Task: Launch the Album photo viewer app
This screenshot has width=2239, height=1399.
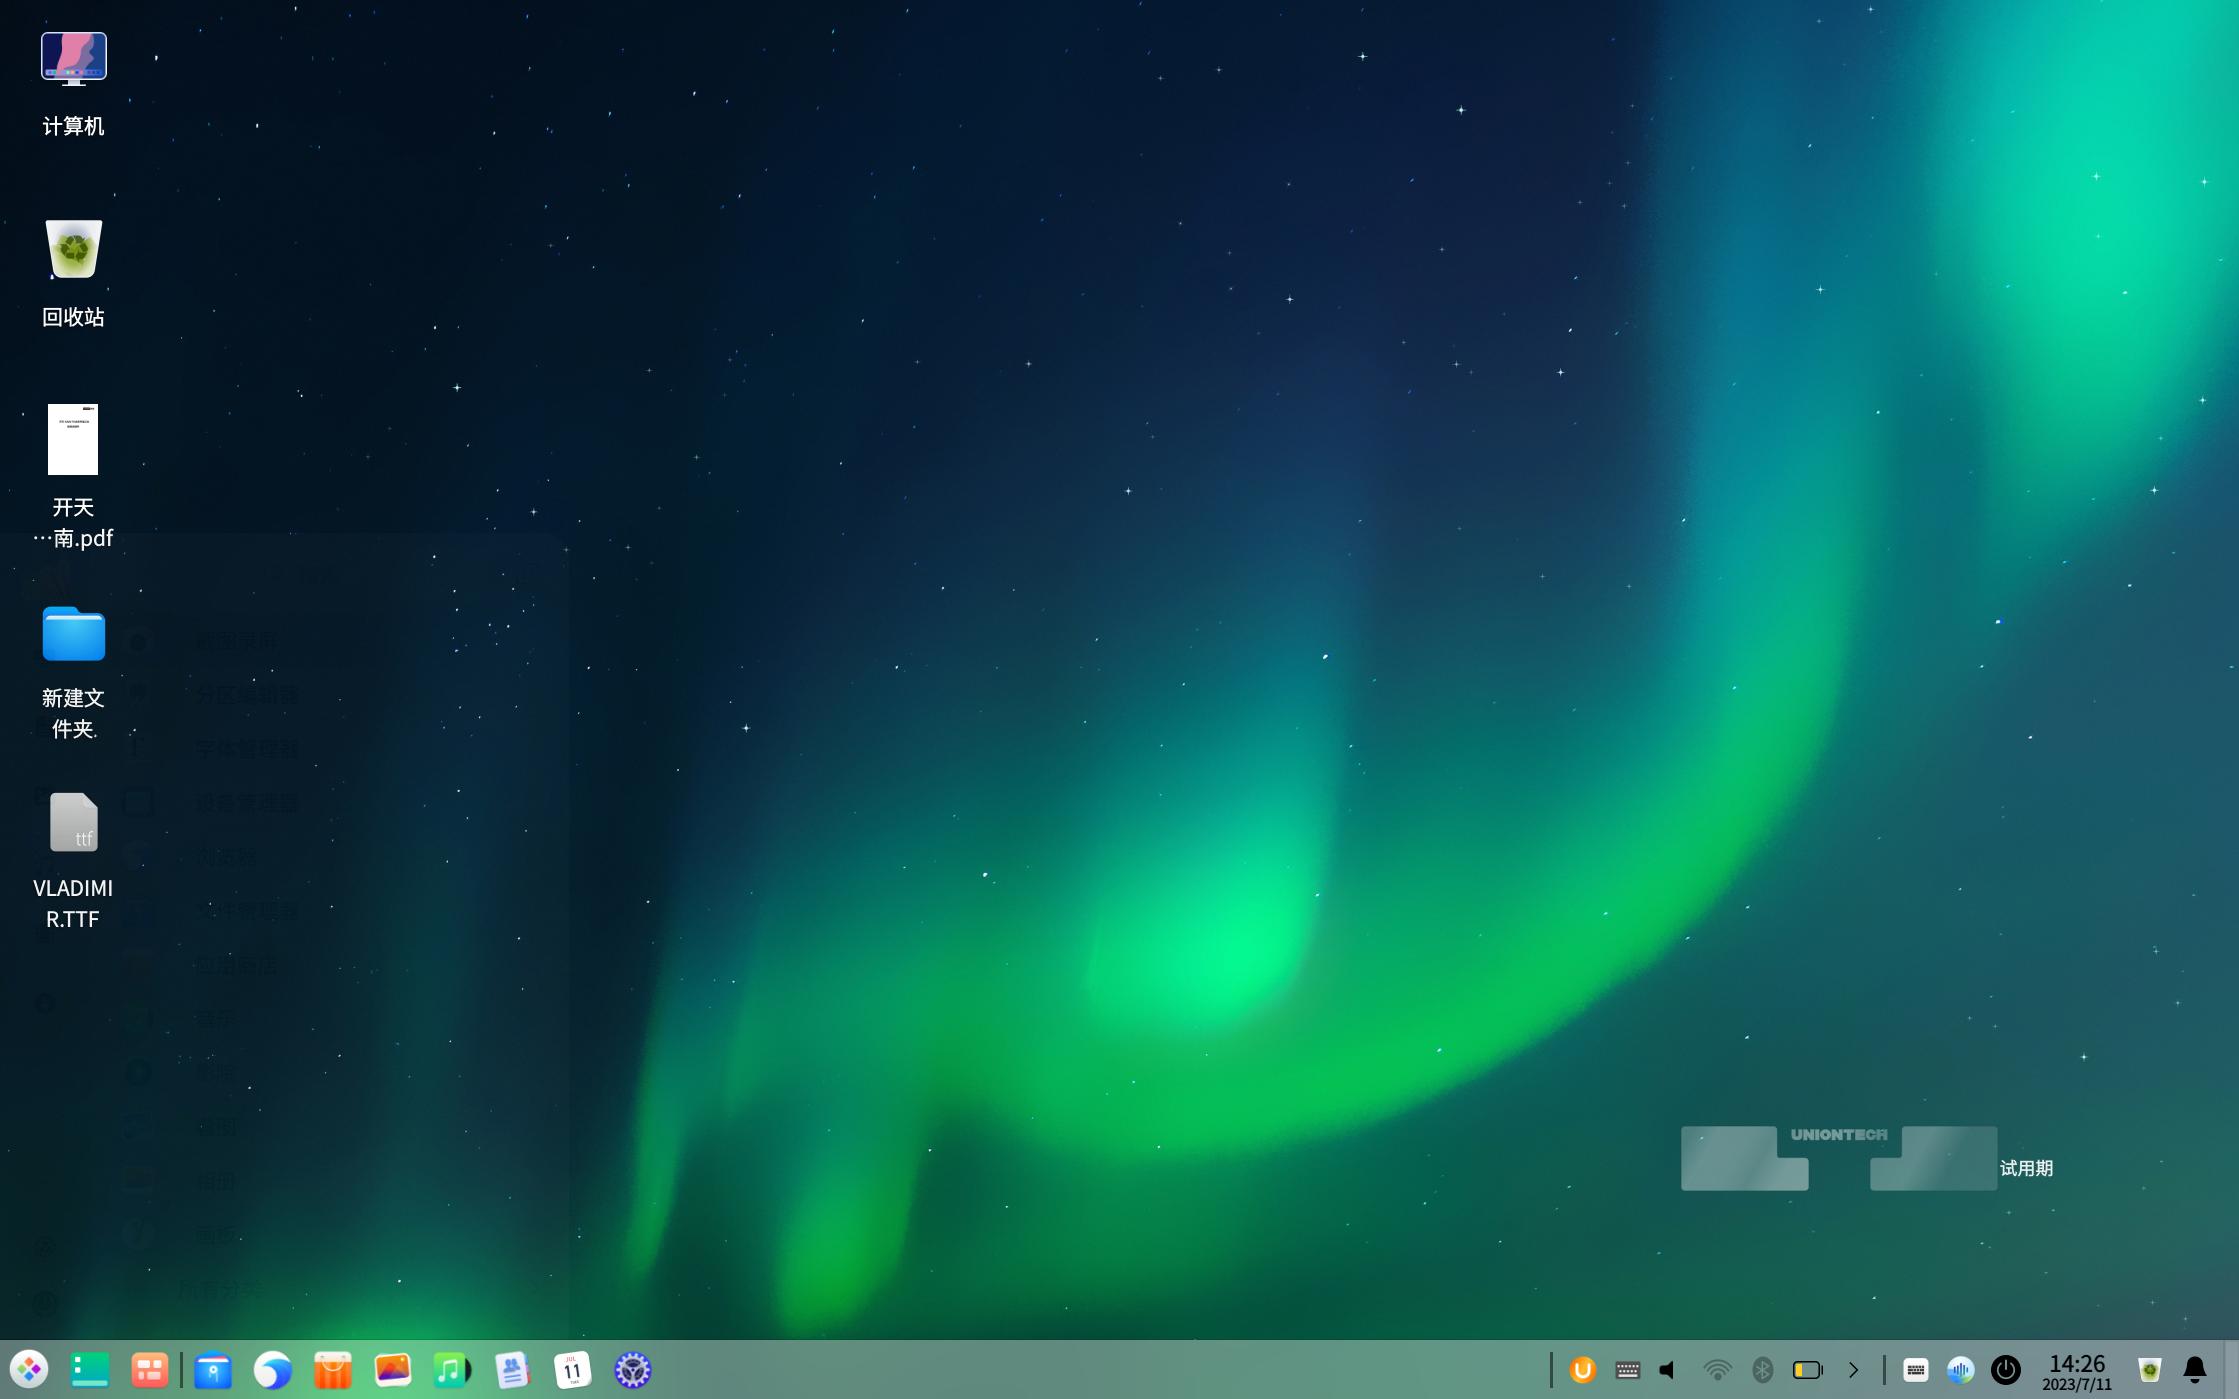Action: [x=392, y=1369]
